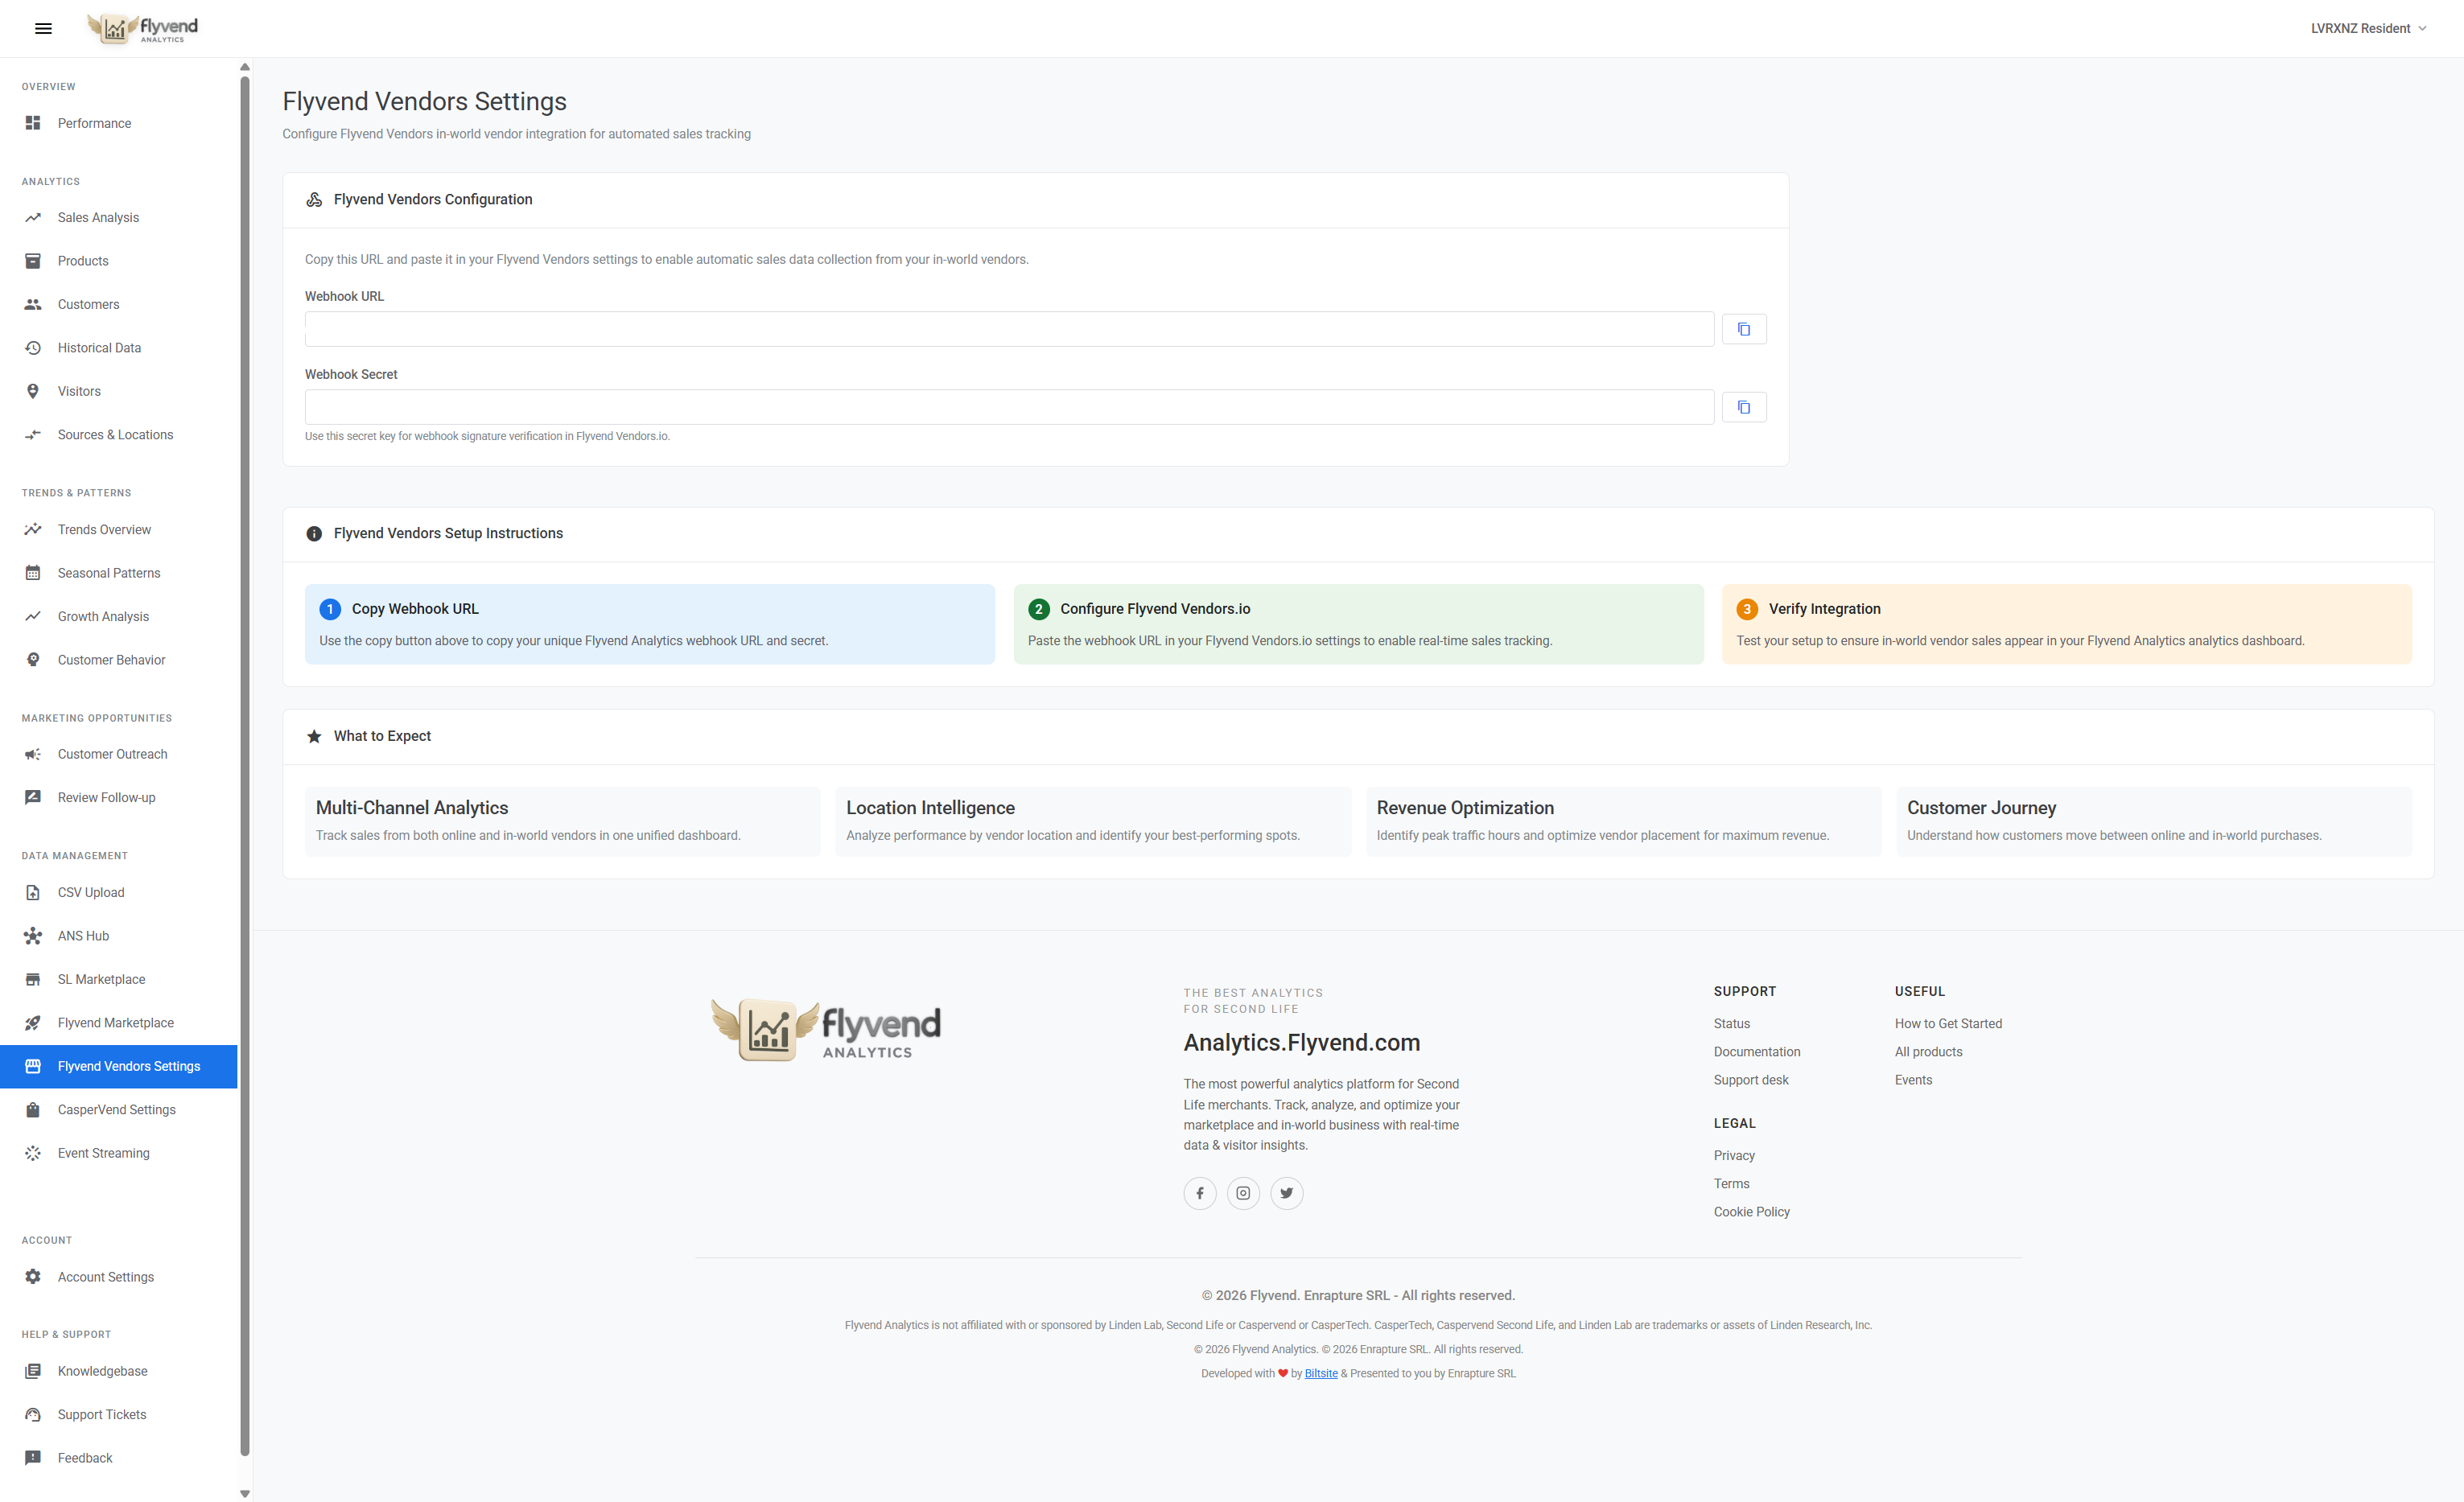
Task: Switch to CasperVend Settings
Action: coord(114,1109)
